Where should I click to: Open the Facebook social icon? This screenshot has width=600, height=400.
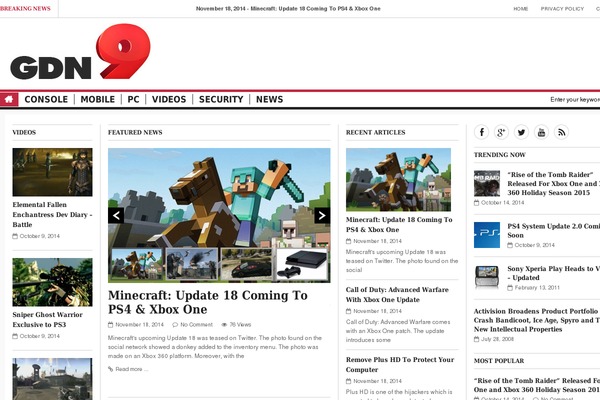[481, 132]
